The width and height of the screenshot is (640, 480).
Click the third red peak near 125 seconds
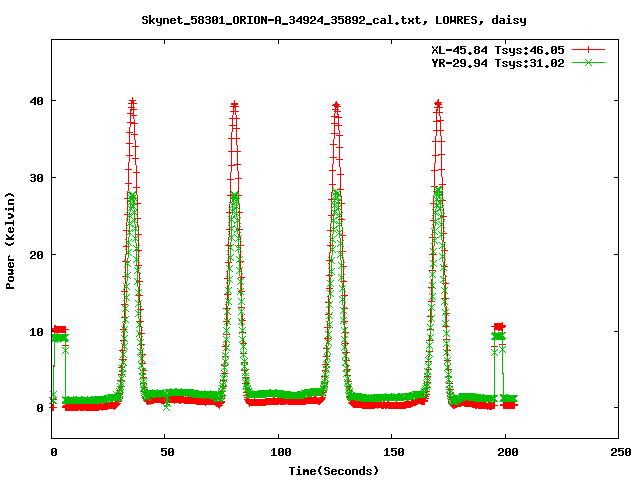pos(336,106)
